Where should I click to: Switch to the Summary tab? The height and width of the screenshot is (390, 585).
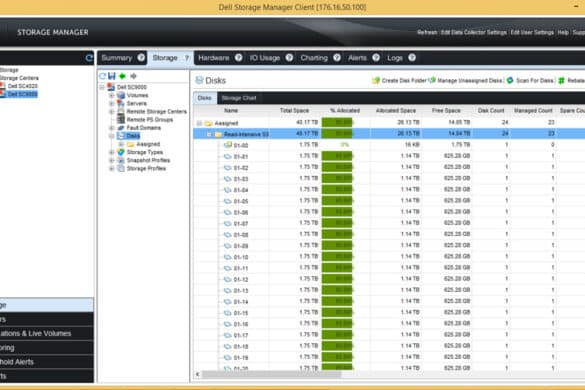[x=117, y=58]
